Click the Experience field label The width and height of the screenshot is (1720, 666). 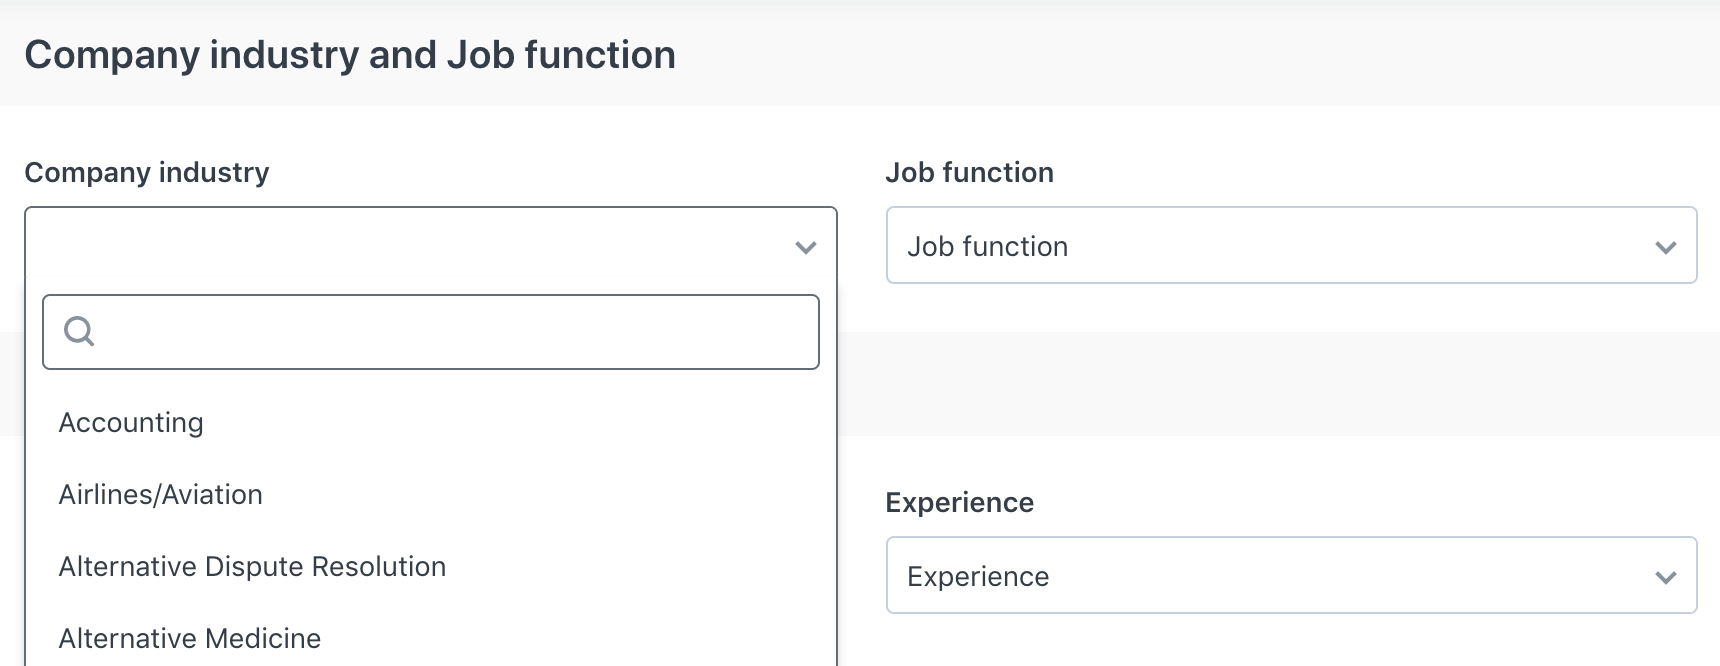point(959,502)
